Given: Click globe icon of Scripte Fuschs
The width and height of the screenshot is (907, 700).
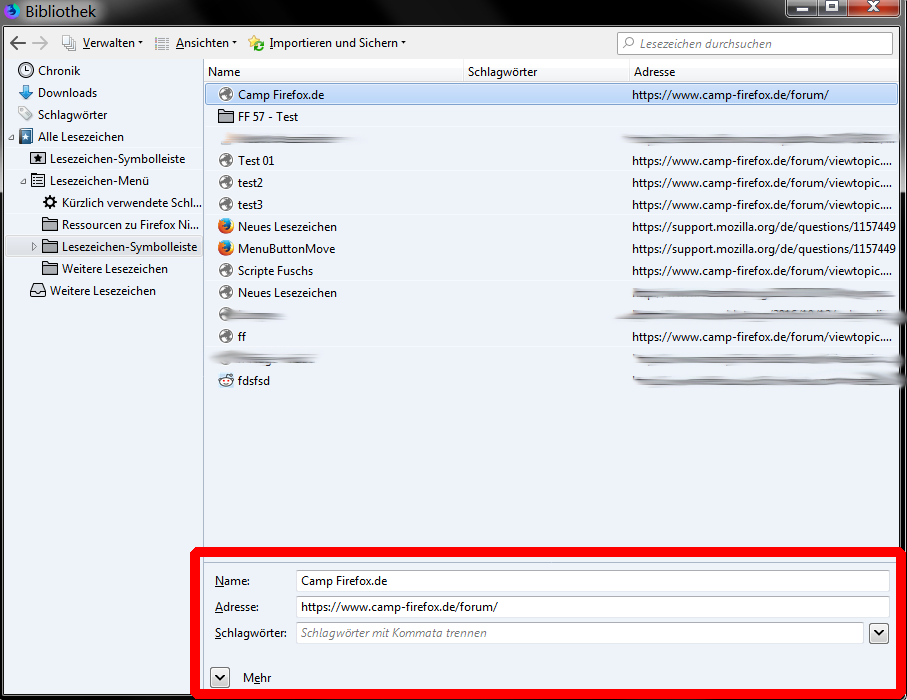Looking at the screenshot, I should point(226,270).
